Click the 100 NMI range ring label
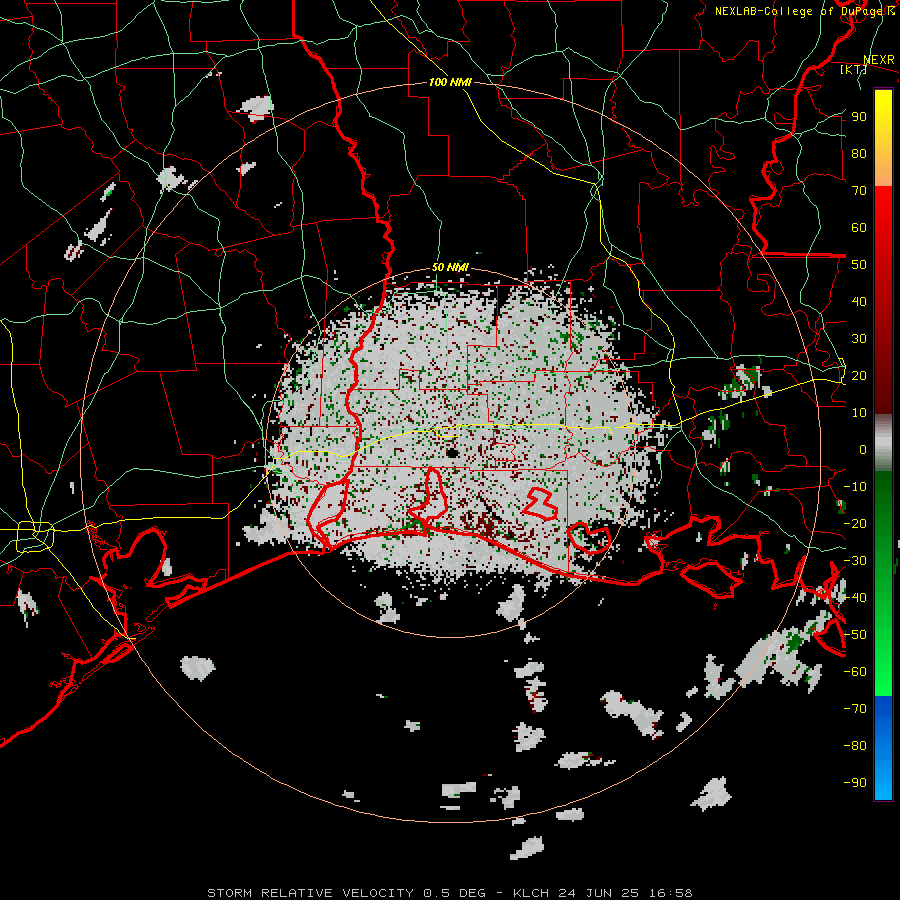Viewport: 900px width, 900px height. pyautogui.click(x=450, y=82)
